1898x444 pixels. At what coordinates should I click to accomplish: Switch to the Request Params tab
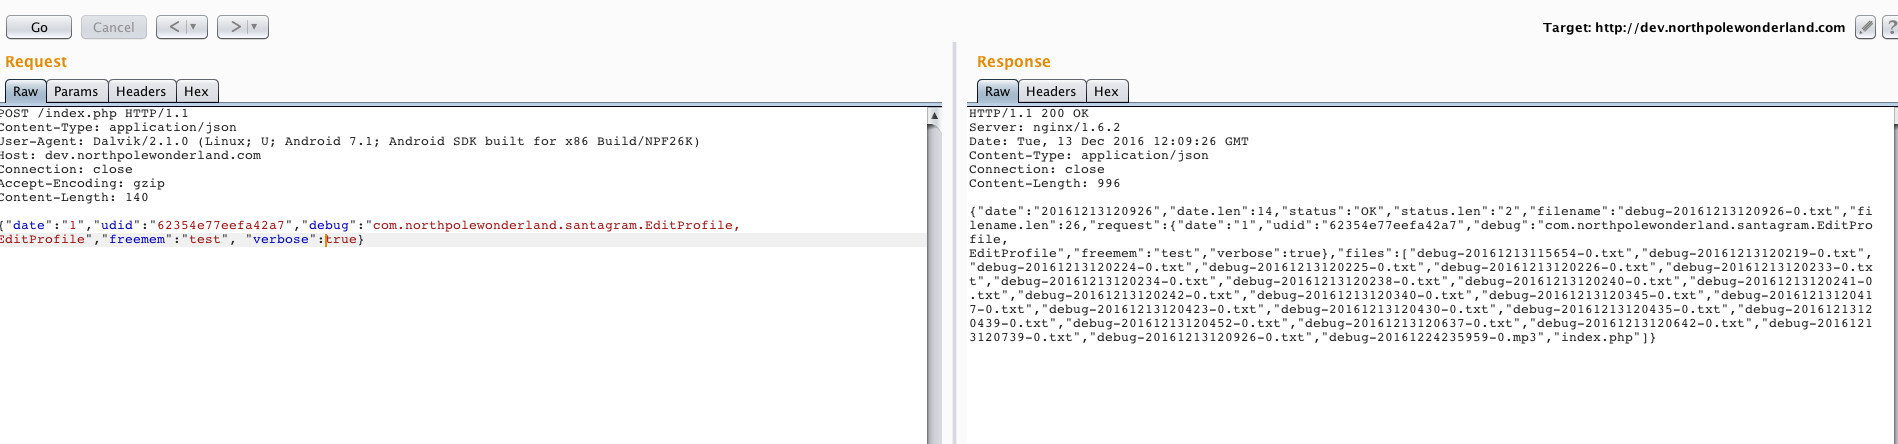click(76, 91)
